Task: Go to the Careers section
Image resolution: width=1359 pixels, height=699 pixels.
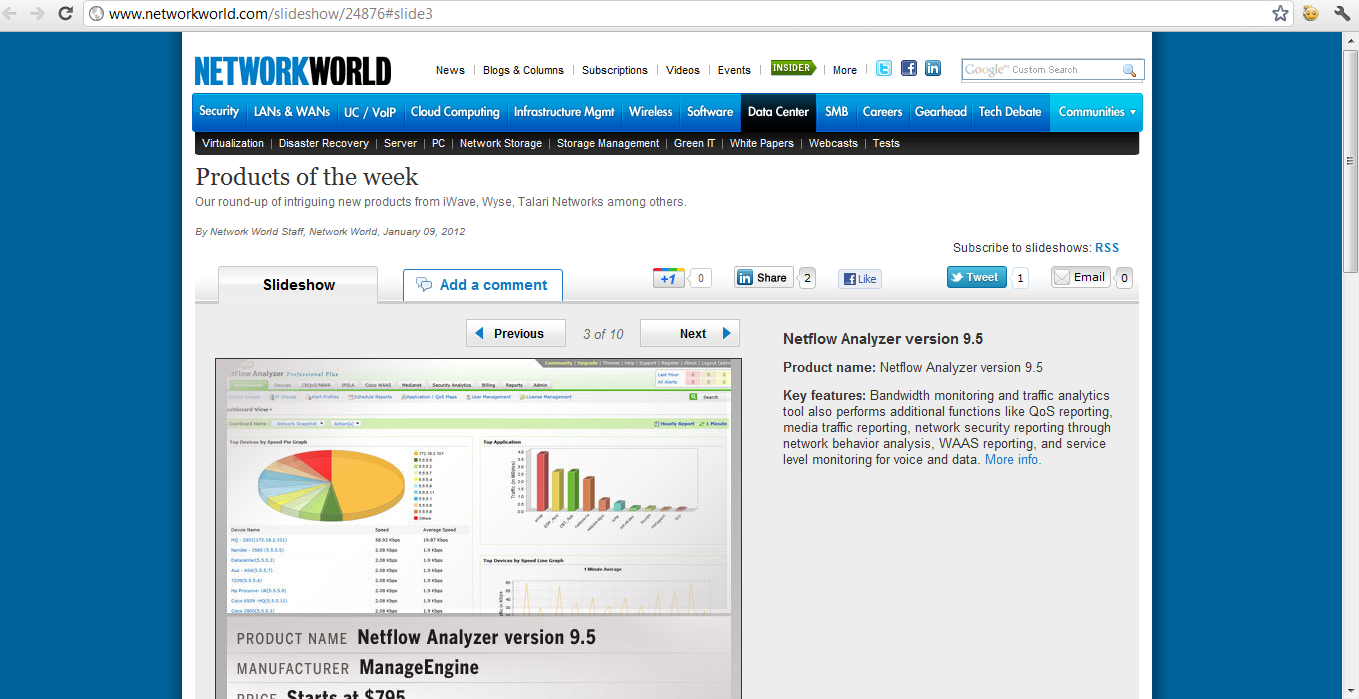Action: point(882,112)
